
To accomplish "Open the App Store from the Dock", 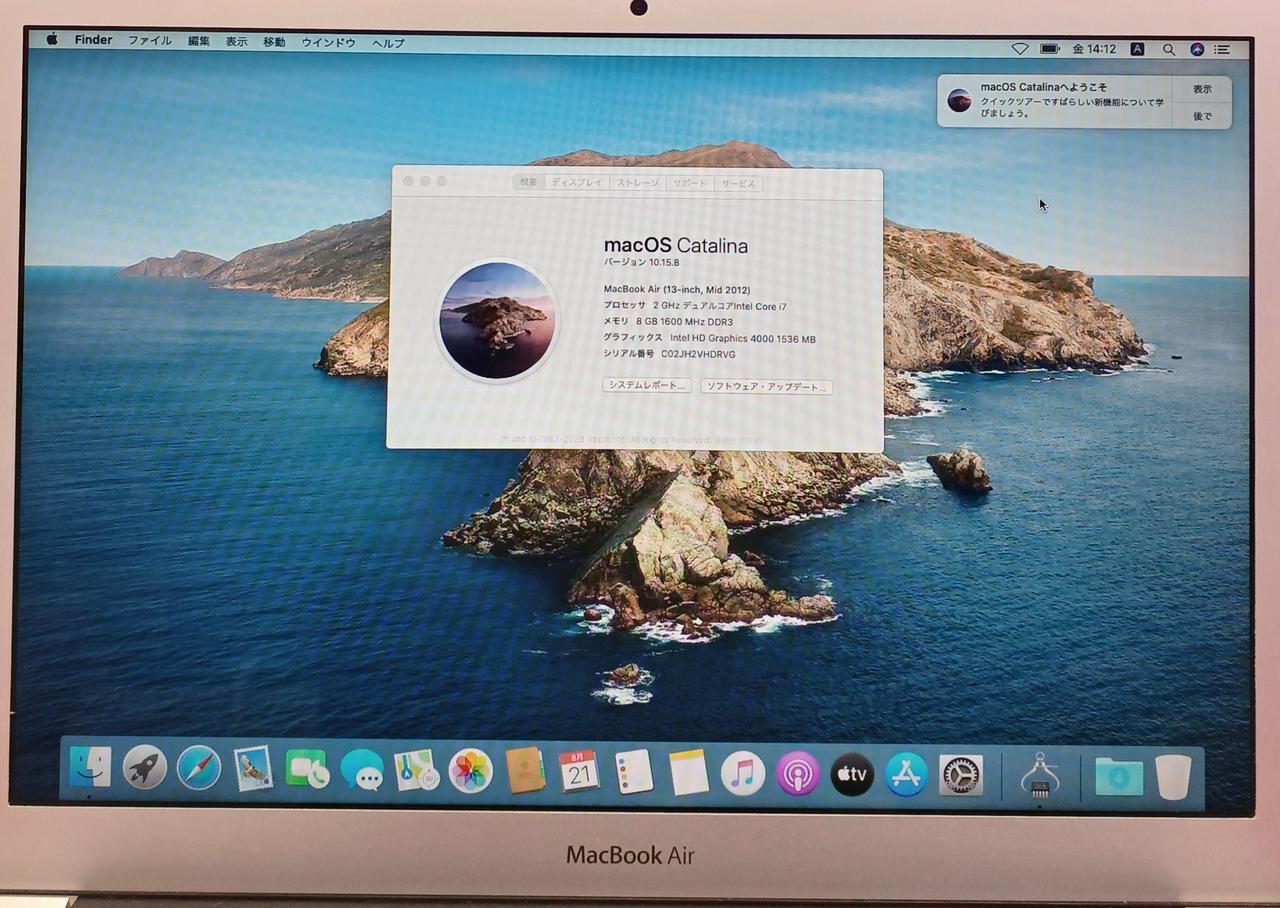I will click(x=906, y=774).
